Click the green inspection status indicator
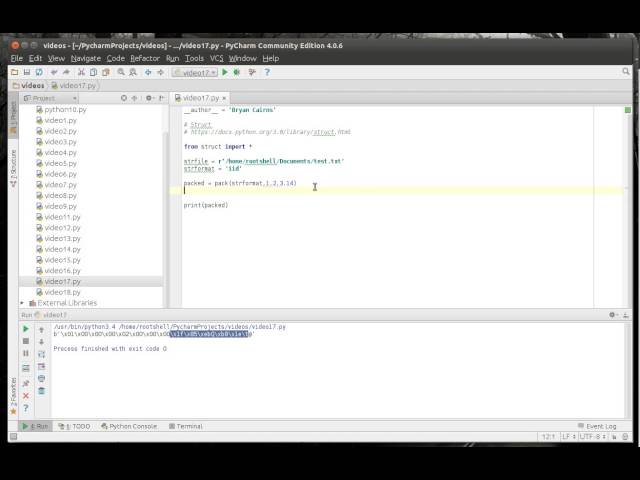The height and width of the screenshot is (480, 640). [x=628, y=110]
